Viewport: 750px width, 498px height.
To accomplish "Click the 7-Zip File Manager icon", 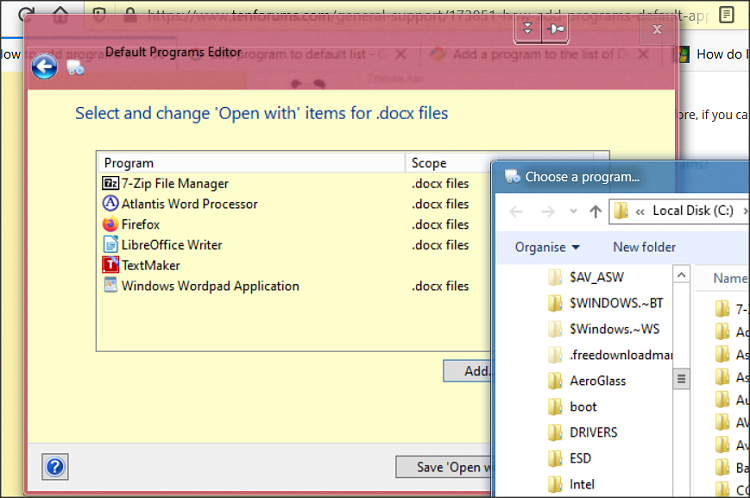I will [110, 183].
